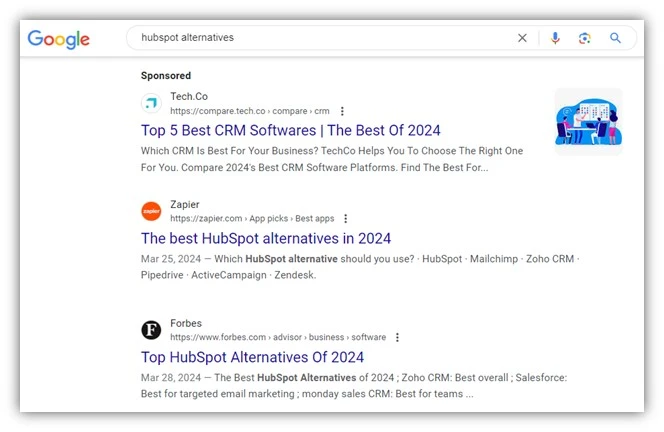
Task: Click the Forbes site name
Action: coord(186,323)
